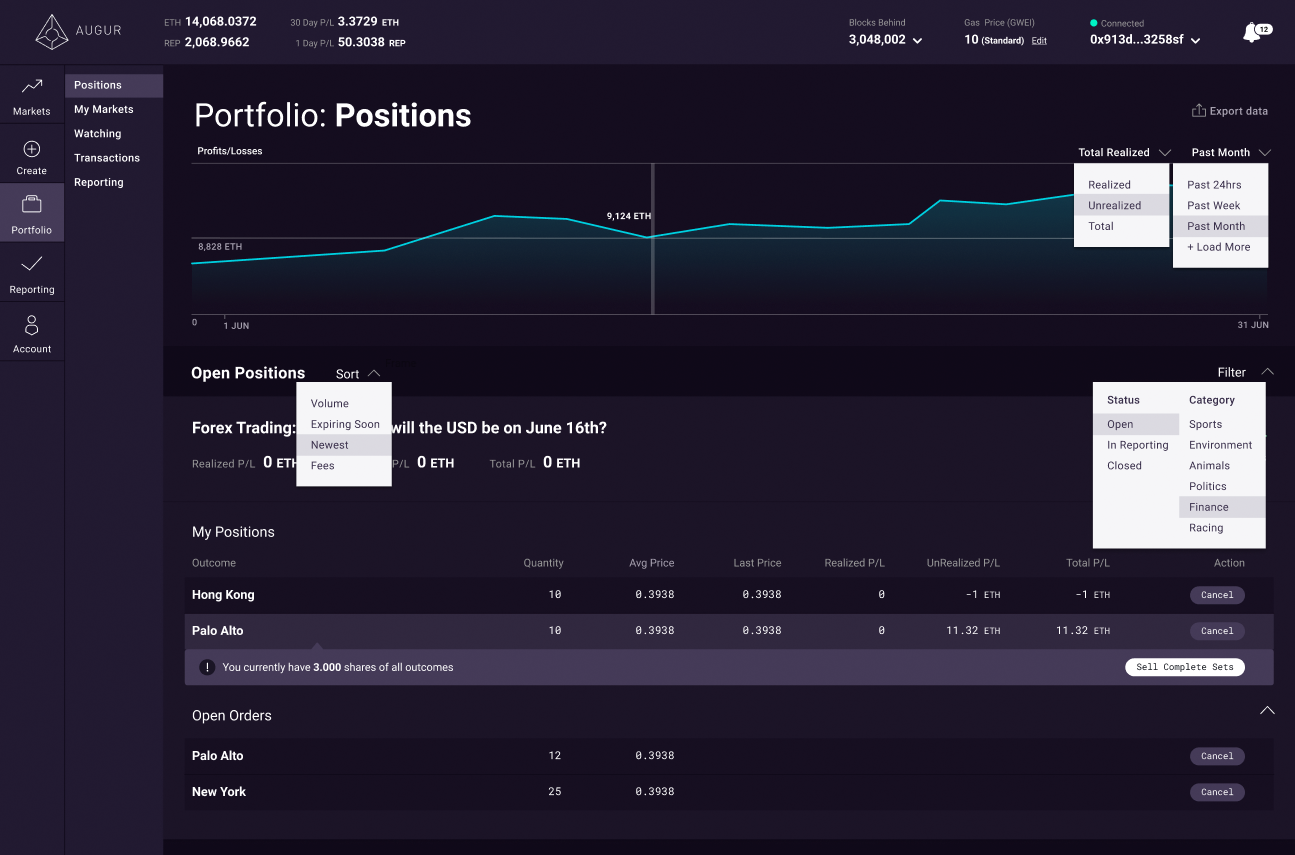Open Reporting from the left sidebar

(x=31, y=272)
